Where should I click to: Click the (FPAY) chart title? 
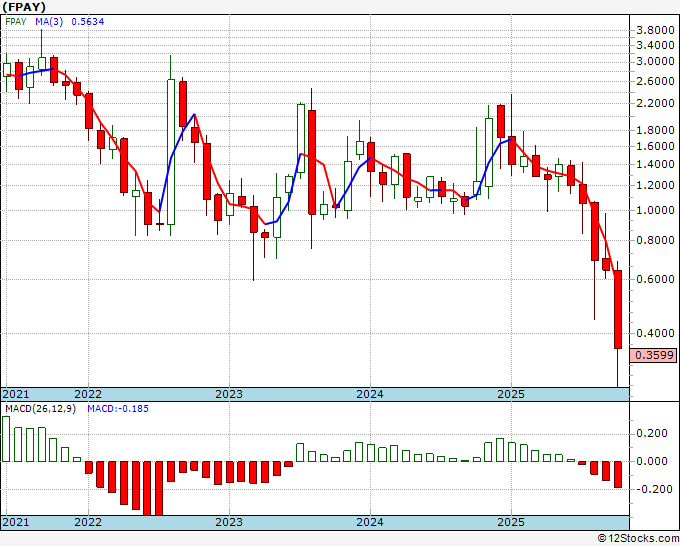(x=24, y=7)
